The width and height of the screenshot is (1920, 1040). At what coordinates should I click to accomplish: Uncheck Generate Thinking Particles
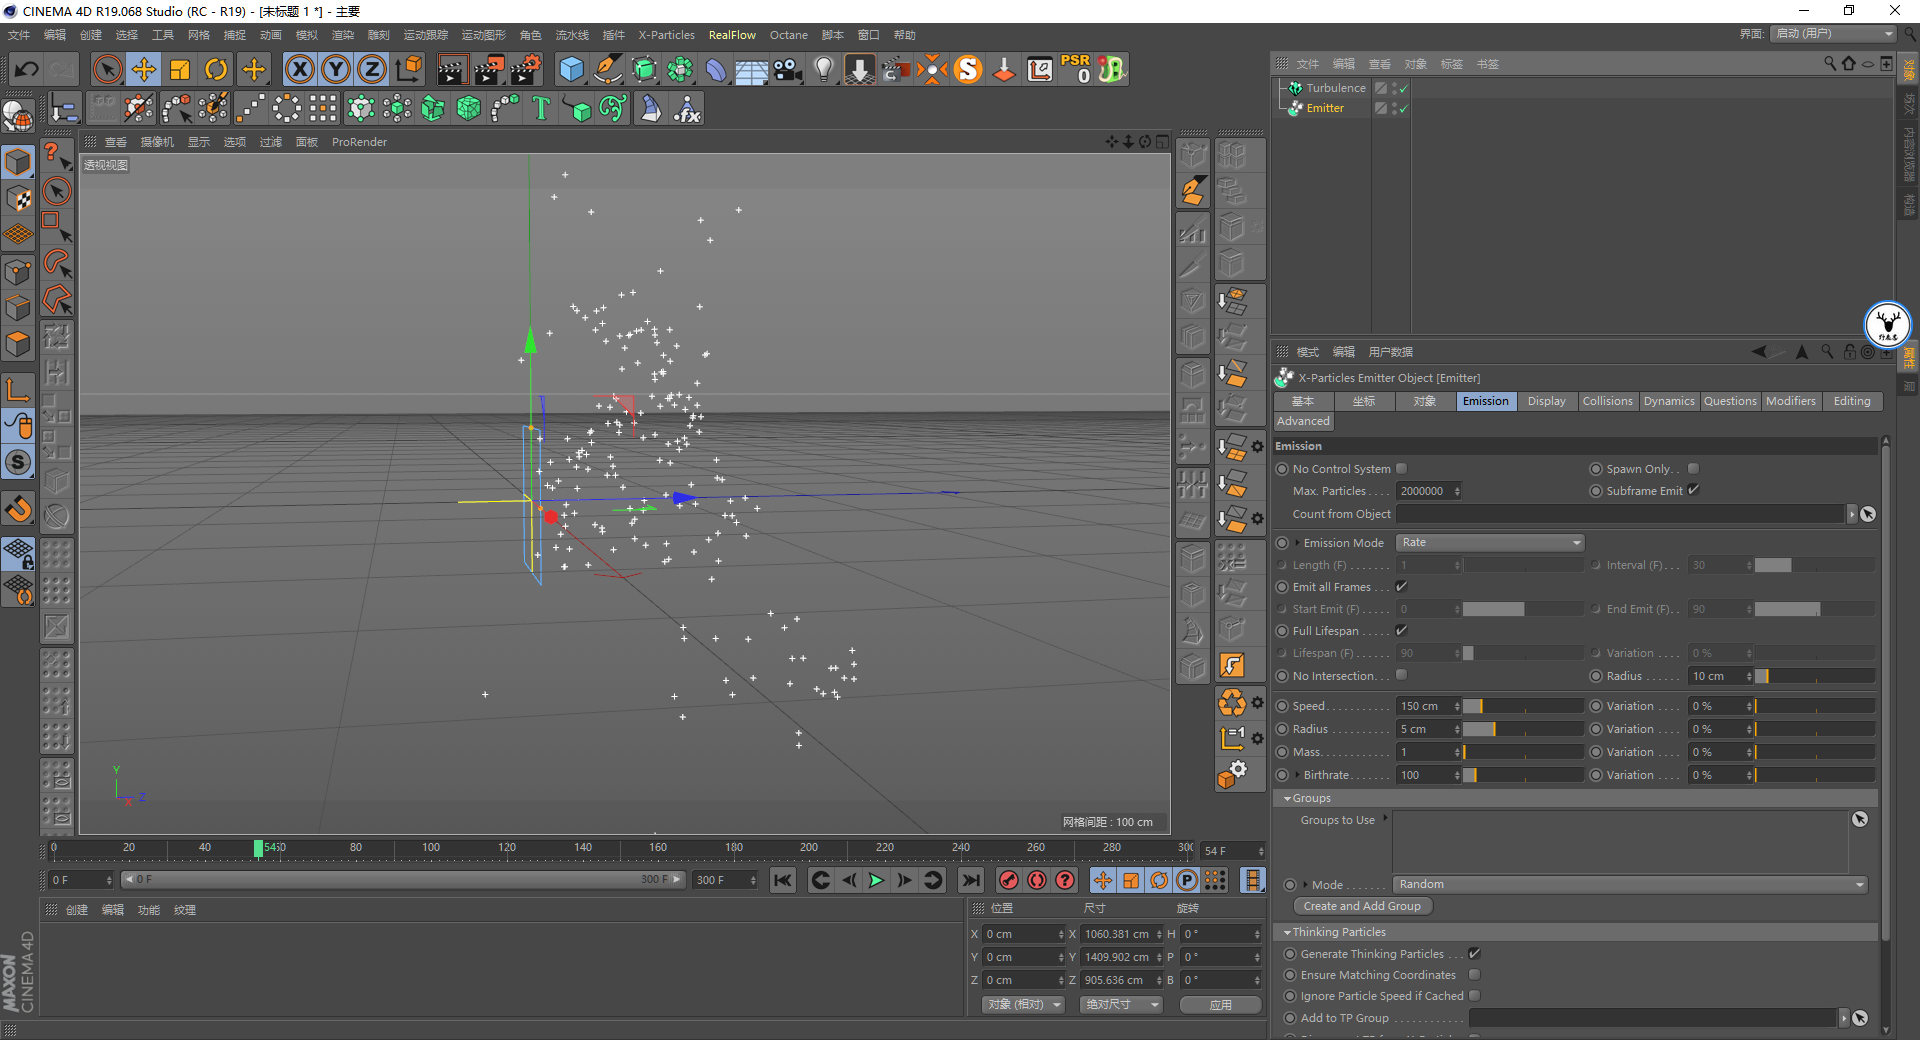click(x=1474, y=954)
